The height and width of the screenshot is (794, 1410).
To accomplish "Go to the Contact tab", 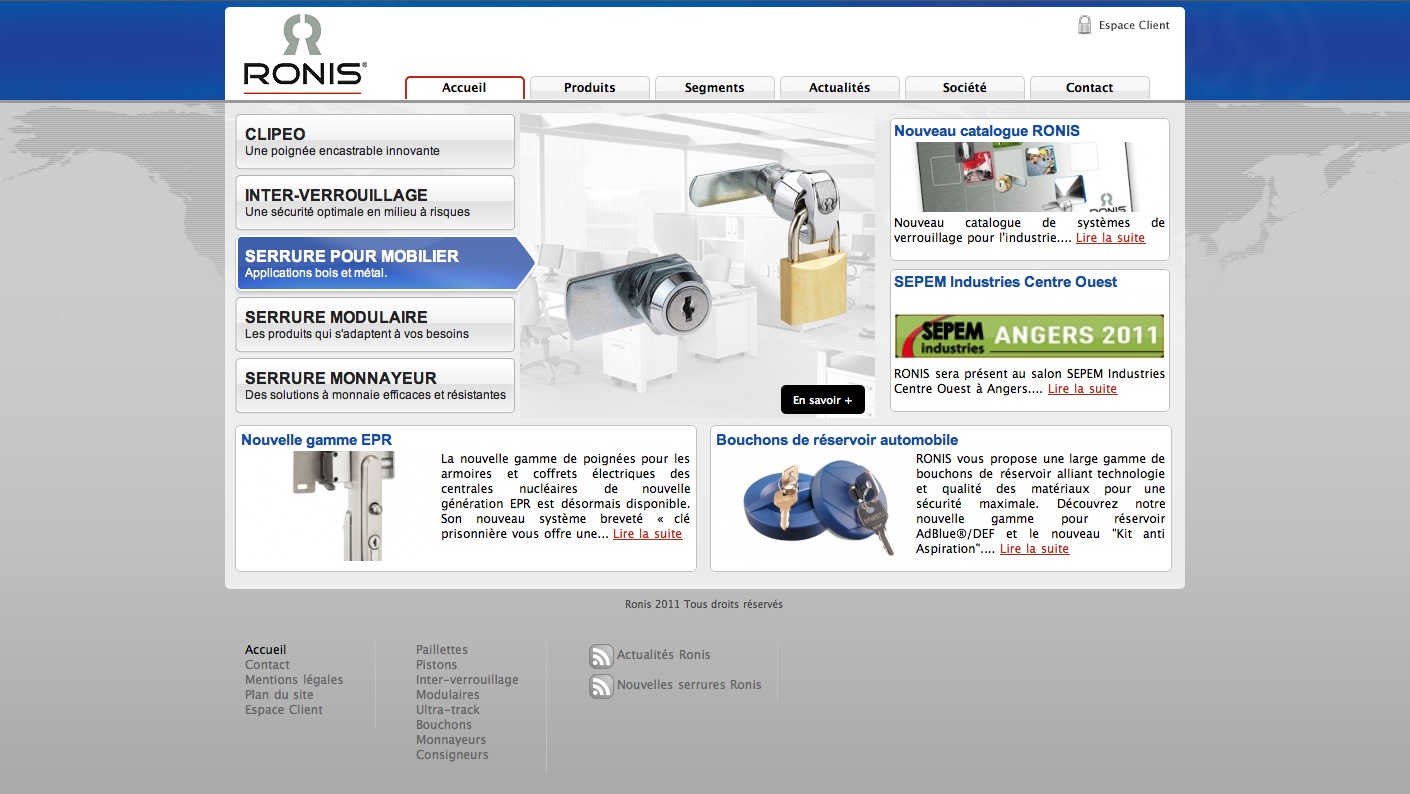I will (x=1090, y=88).
